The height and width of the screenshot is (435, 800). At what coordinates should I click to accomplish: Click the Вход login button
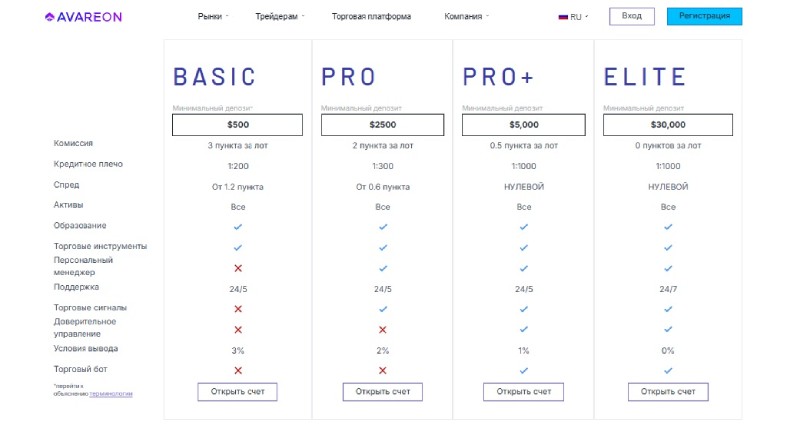pyautogui.click(x=632, y=16)
